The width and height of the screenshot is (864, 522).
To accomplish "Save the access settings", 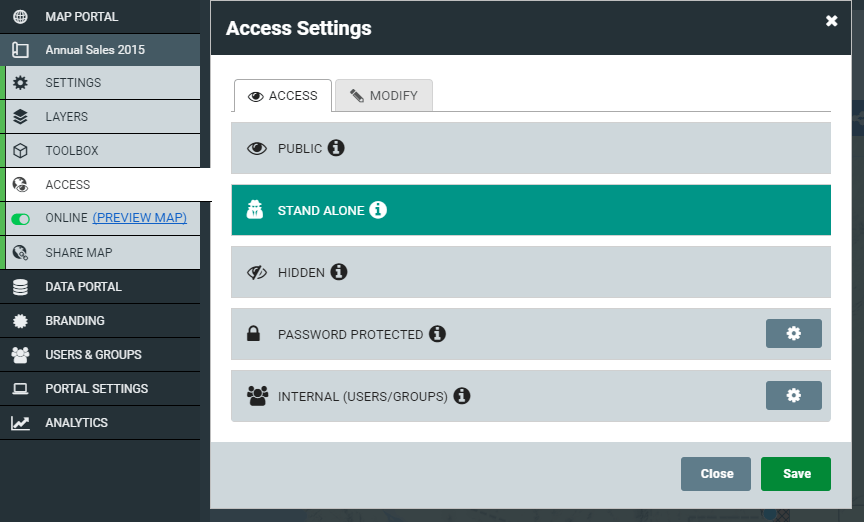I will tap(796, 473).
